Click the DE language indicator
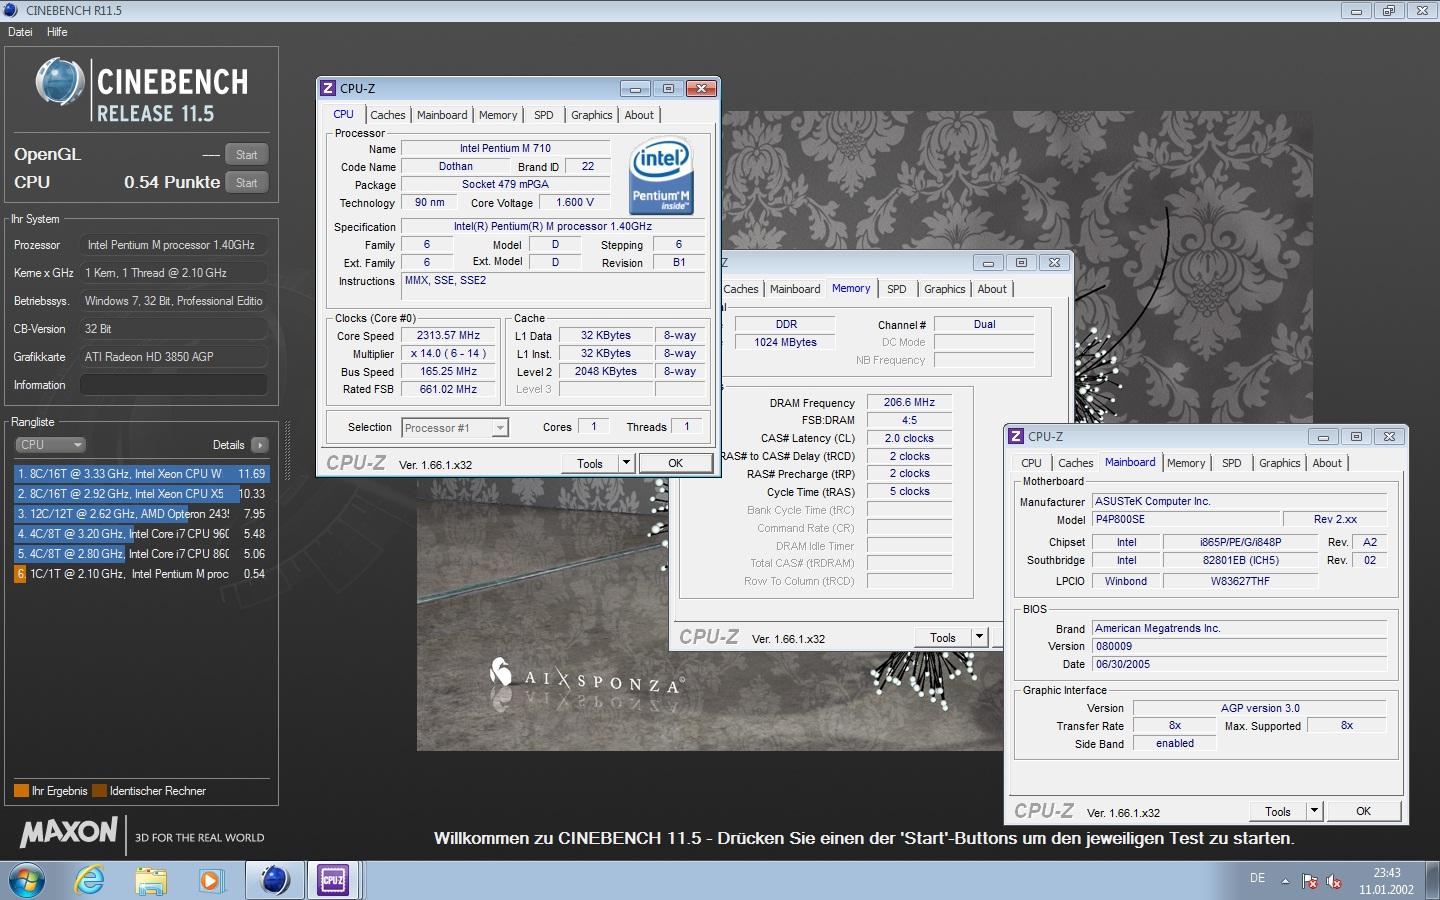Screen dimensions: 1440x900 coord(1257,878)
